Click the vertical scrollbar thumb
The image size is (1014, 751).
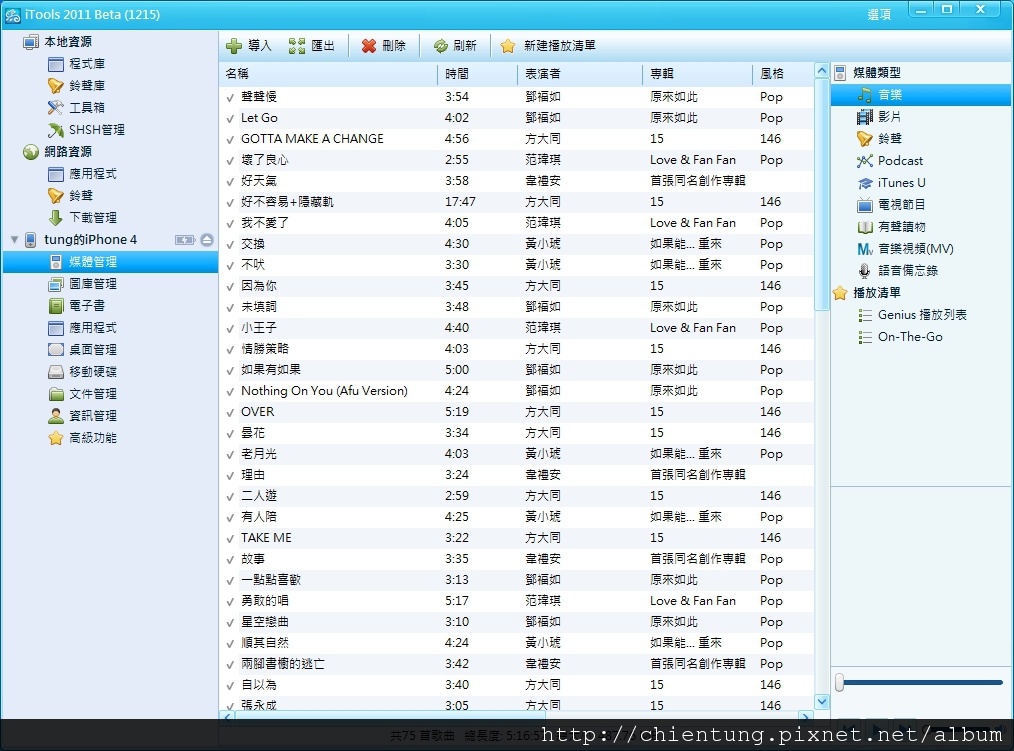coord(821,194)
